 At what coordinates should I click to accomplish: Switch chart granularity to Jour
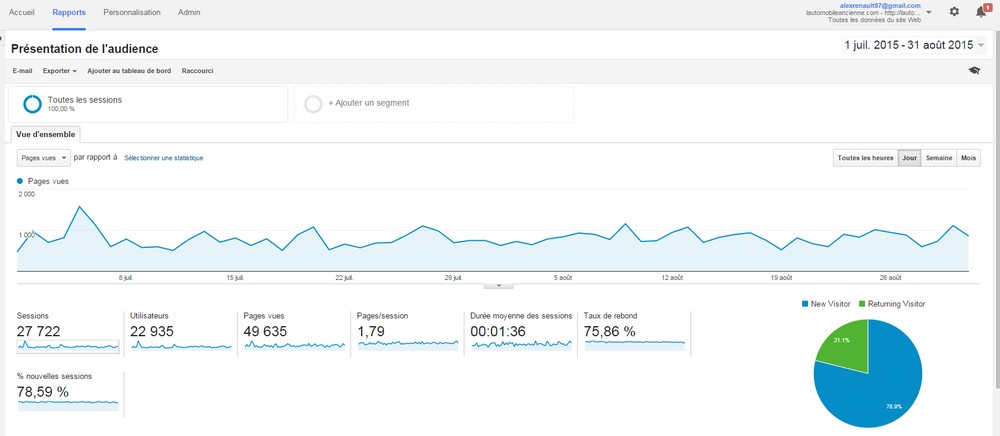(909, 158)
